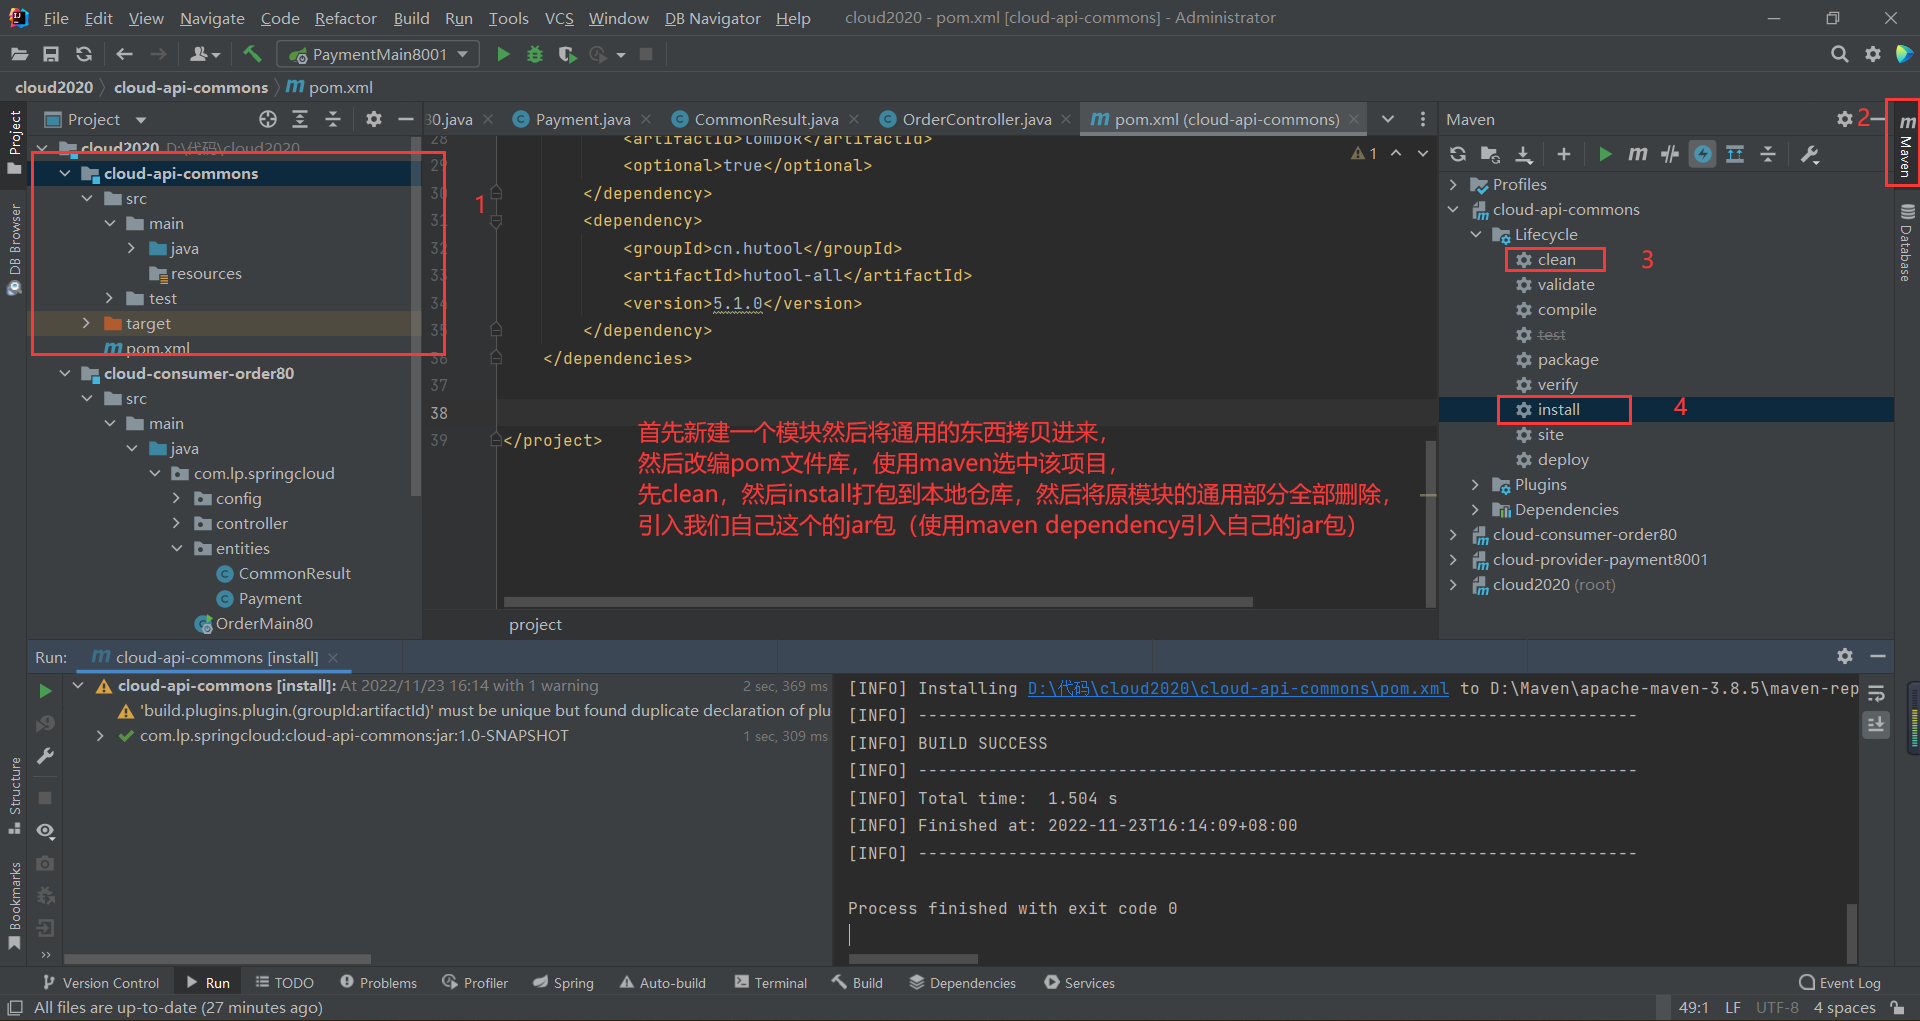Toggle Skip Tests Mode lightning icon
Viewport: 1920px width, 1021px height.
coord(1702,154)
